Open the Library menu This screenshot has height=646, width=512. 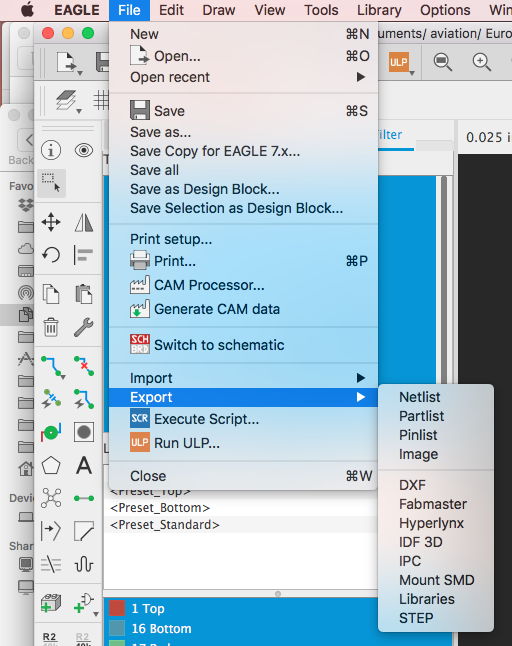(x=379, y=10)
